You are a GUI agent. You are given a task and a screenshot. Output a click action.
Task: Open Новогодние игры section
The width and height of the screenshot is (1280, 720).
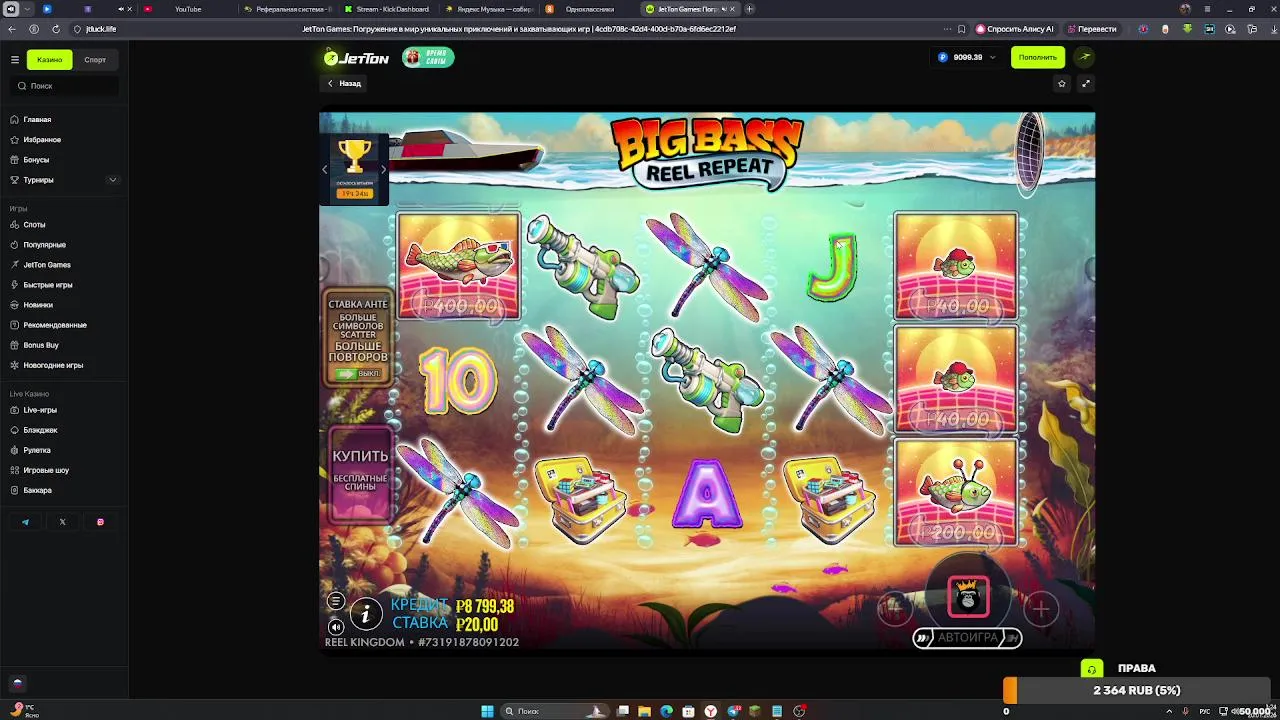coord(64,365)
